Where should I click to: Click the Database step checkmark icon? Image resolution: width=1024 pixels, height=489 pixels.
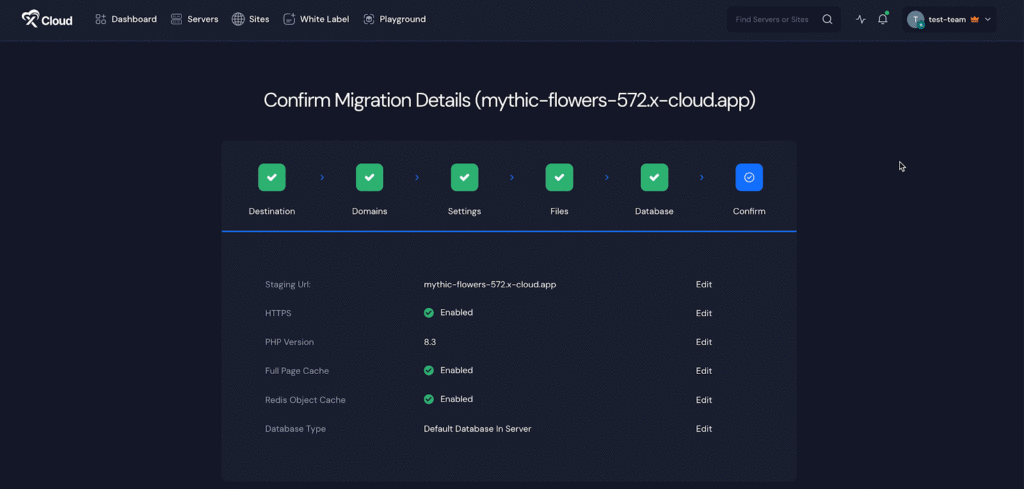click(x=654, y=177)
